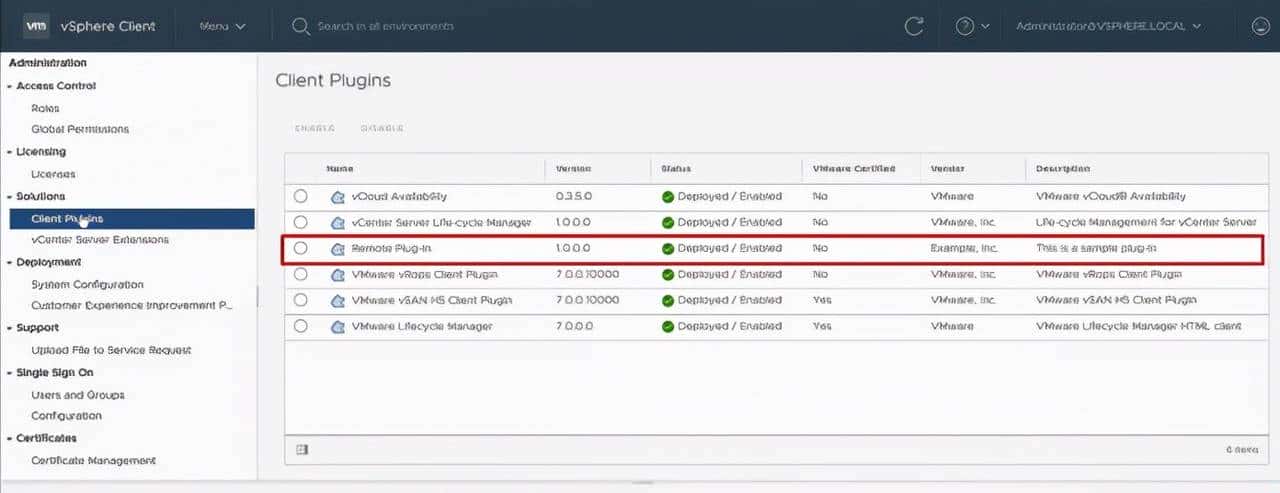Open the Administrator@VSPHERE.LOCAL user dropdown
Screen dimensions: 1280x493
click(1108, 26)
